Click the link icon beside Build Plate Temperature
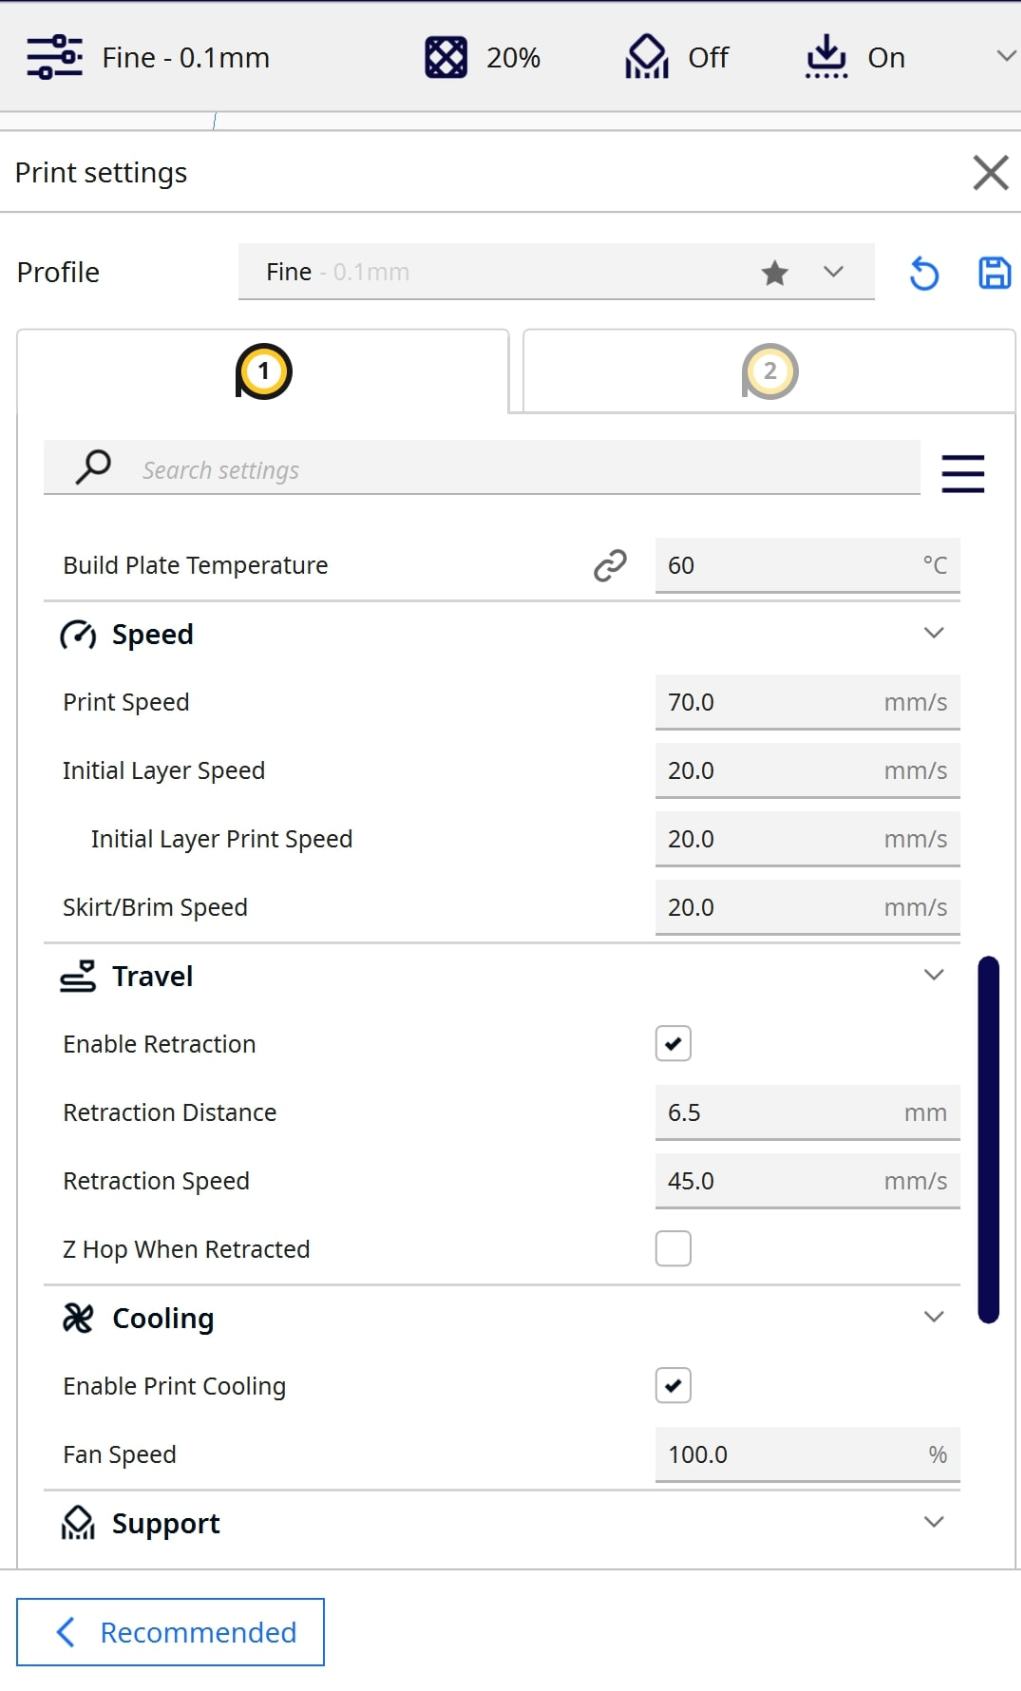The height and width of the screenshot is (1691, 1021). (x=610, y=565)
